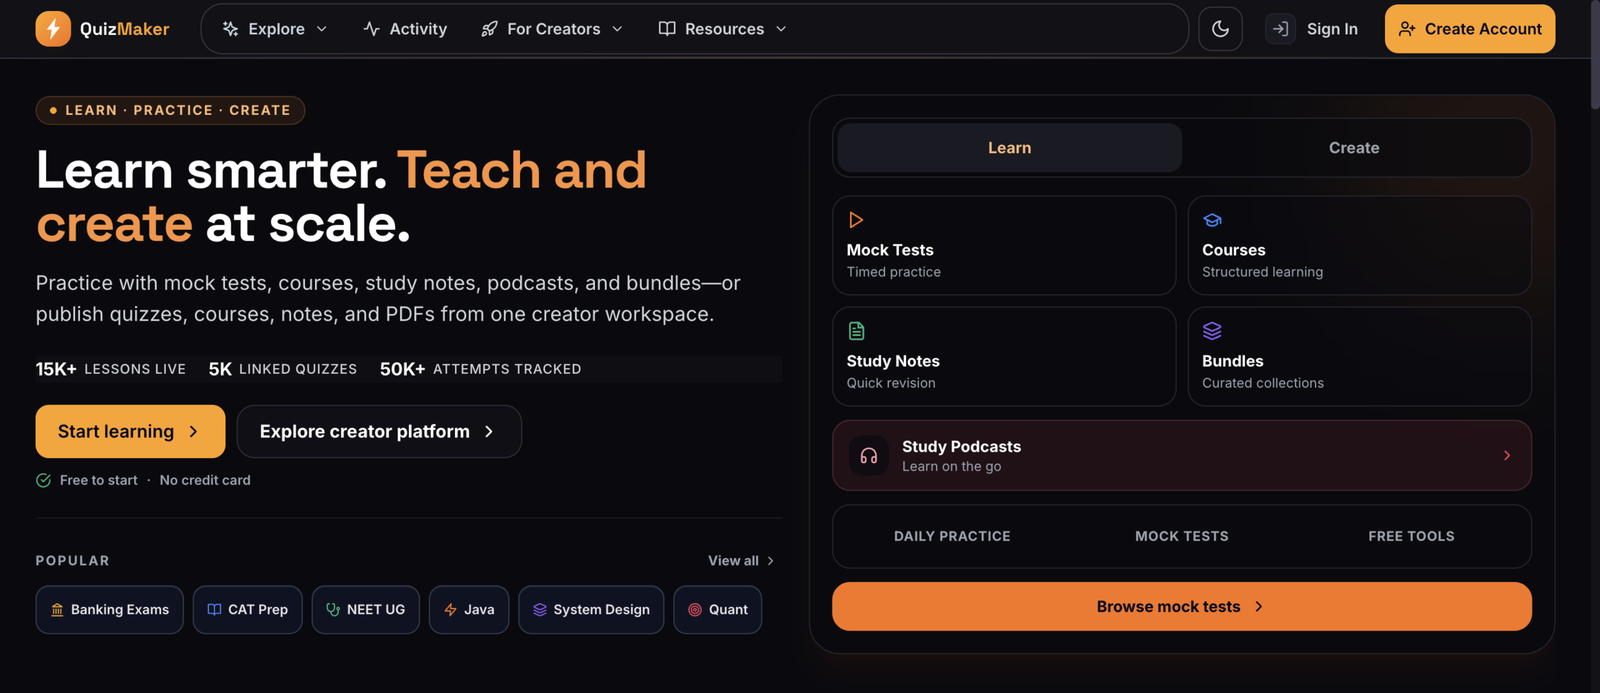The image size is (1600, 693).
Task: Click the LEARN · PRACTICE · CREATE badge
Action: coord(170,110)
